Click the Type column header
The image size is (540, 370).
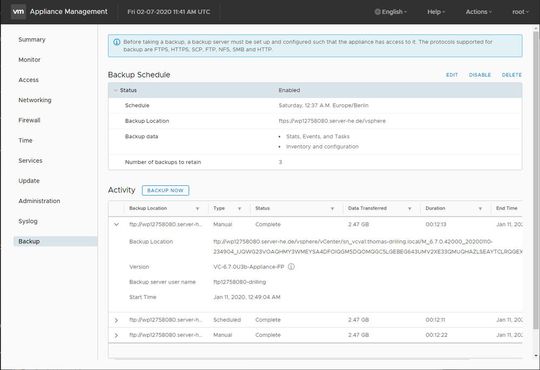[x=219, y=208]
